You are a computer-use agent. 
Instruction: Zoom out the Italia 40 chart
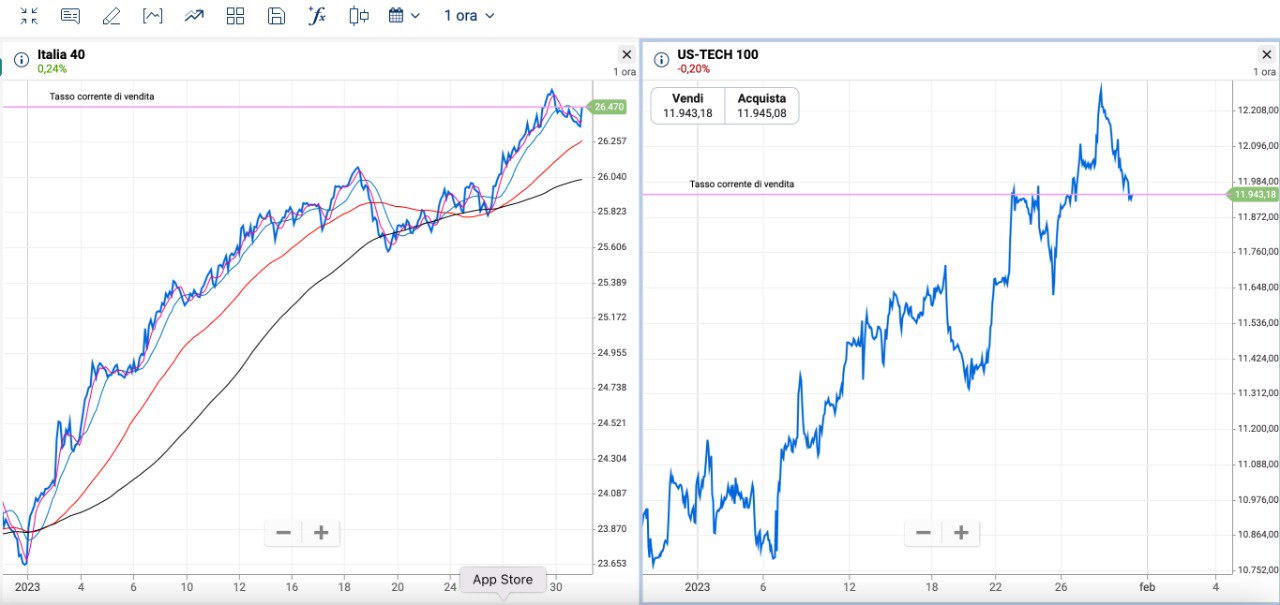(x=284, y=533)
